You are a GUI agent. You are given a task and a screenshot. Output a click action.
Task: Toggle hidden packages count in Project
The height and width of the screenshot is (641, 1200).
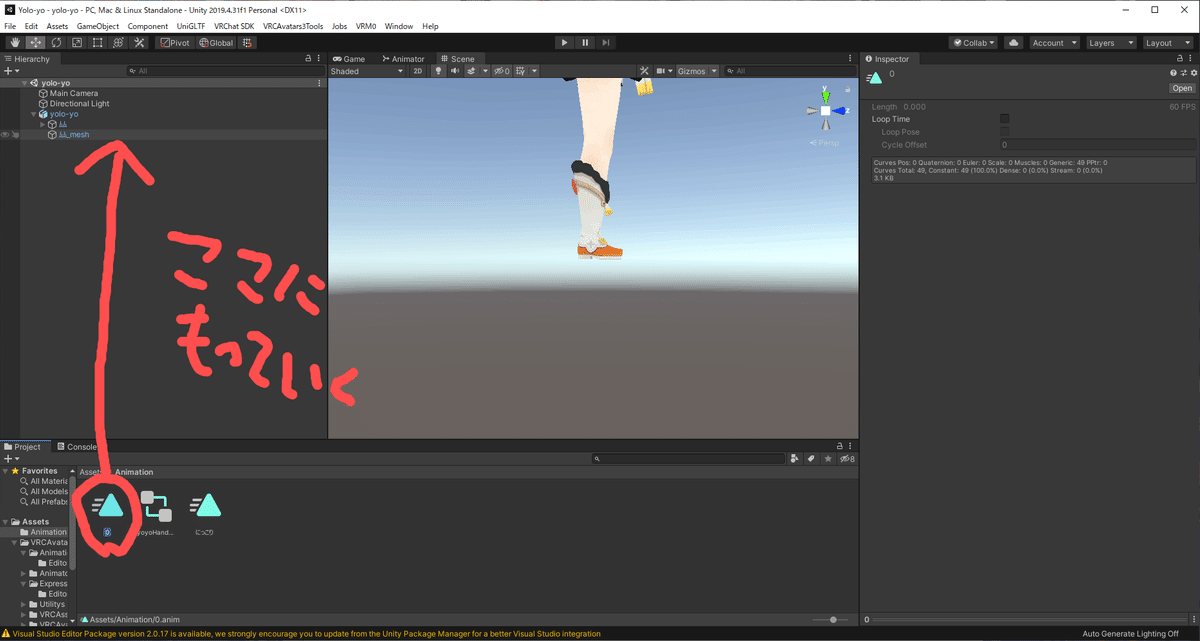pyautogui.click(x=847, y=459)
